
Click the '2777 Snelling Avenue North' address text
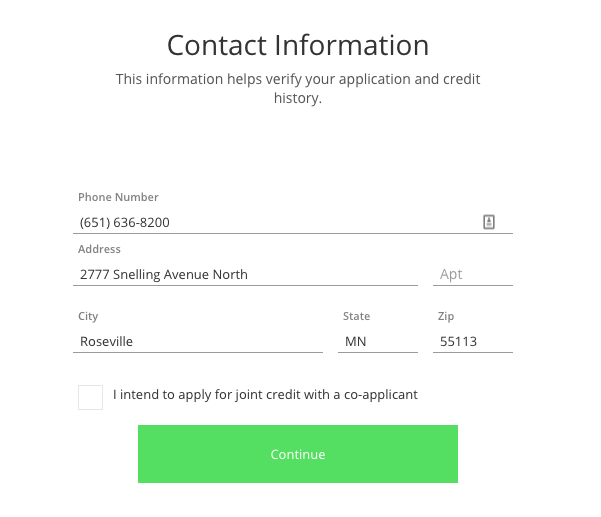point(164,274)
